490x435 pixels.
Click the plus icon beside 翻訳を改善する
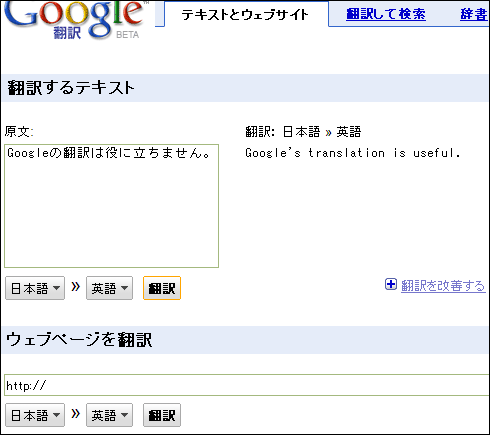[391, 284]
